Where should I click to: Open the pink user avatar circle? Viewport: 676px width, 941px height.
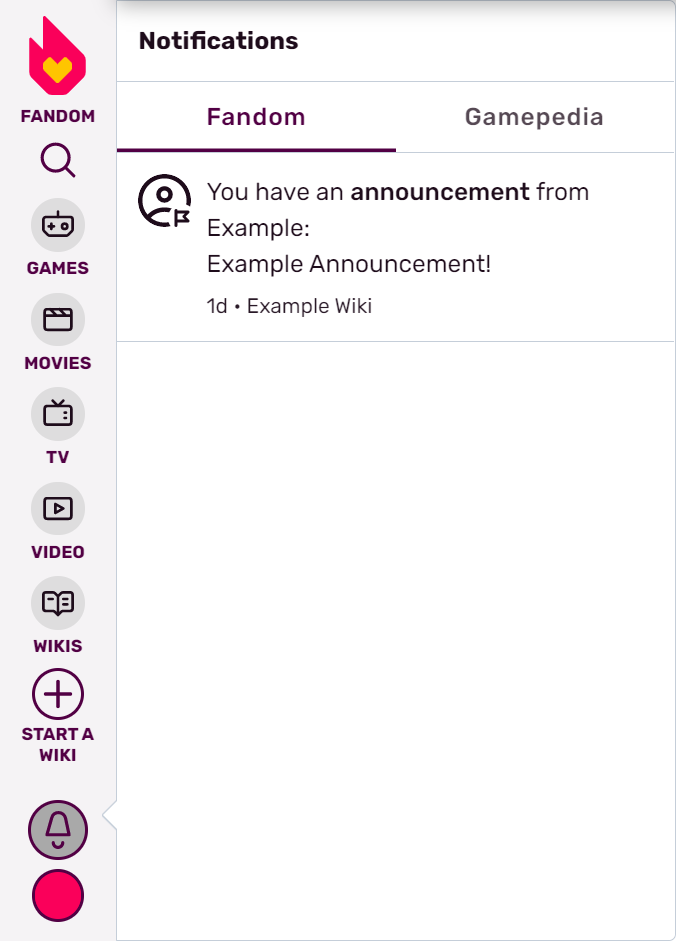point(57,895)
